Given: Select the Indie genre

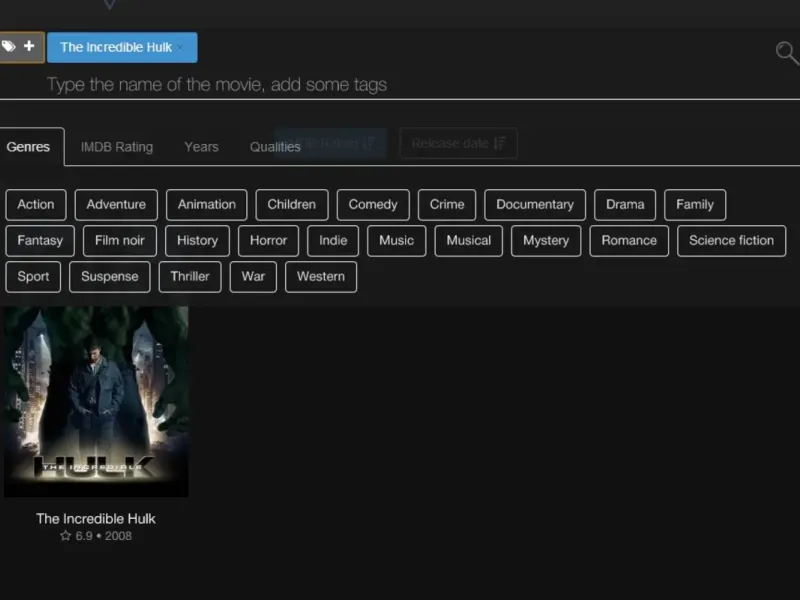Looking at the screenshot, I should pos(333,241).
